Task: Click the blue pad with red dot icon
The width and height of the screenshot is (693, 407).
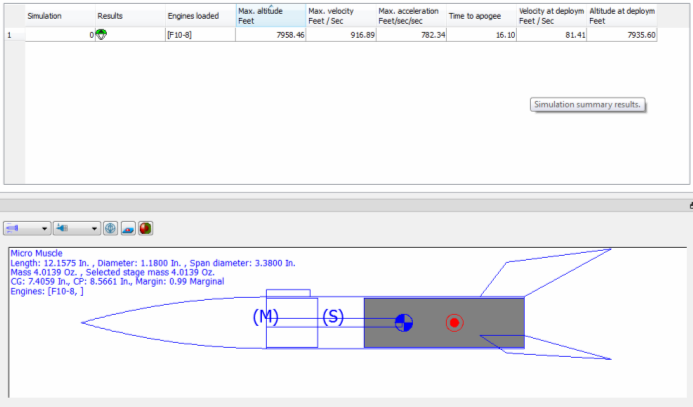Action: (128, 228)
